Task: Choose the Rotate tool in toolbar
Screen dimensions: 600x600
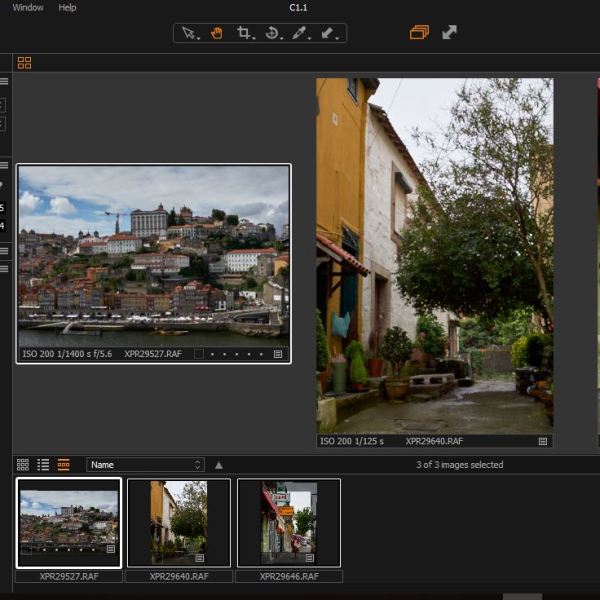Action: [271, 33]
